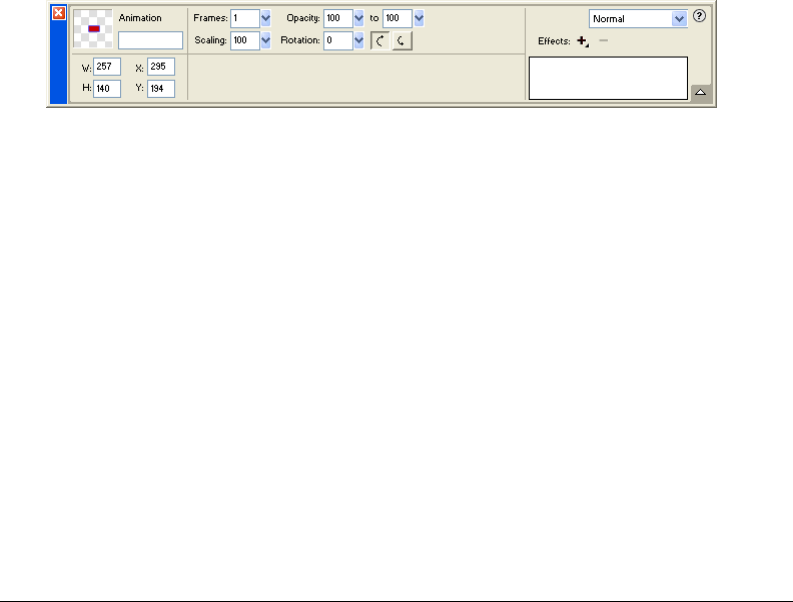
Task: Click the Y position field showing 194
Action: pos(161,89)
